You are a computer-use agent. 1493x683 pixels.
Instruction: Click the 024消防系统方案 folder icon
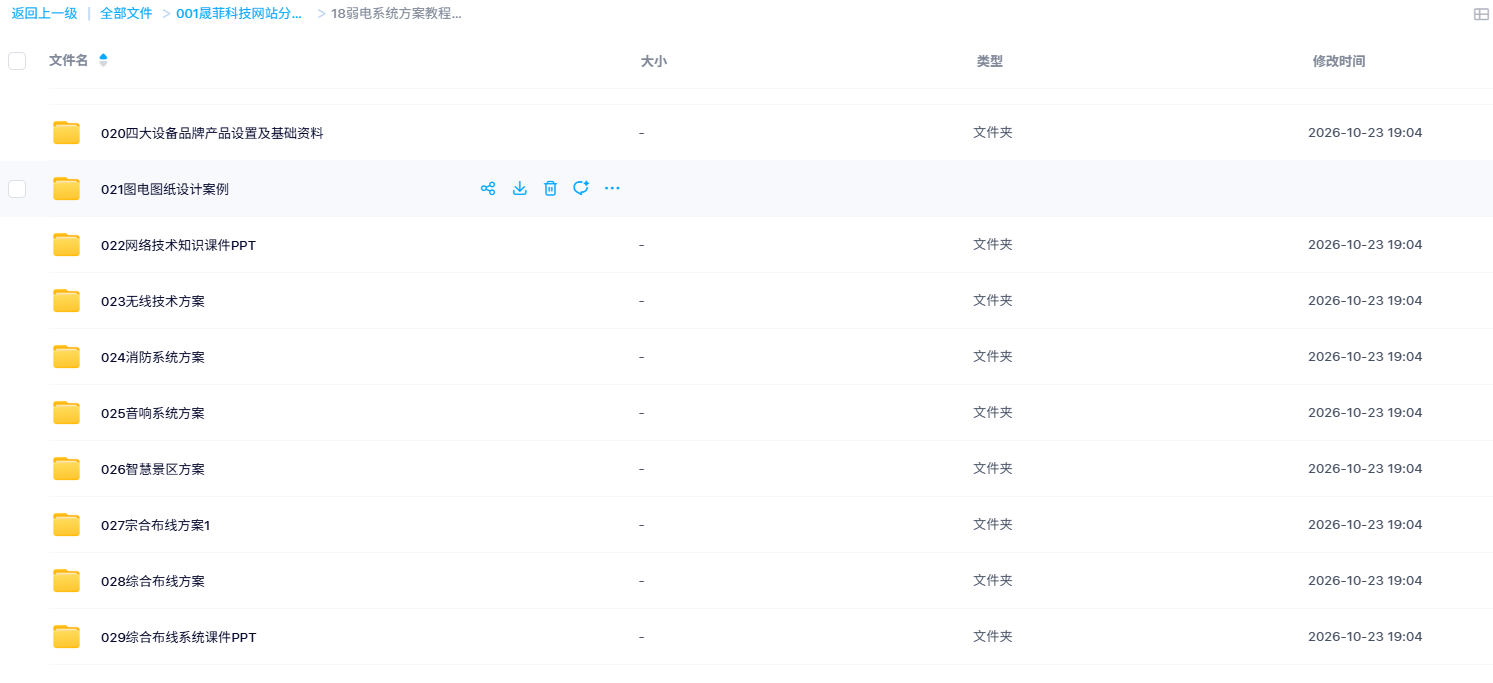(66, 356)
